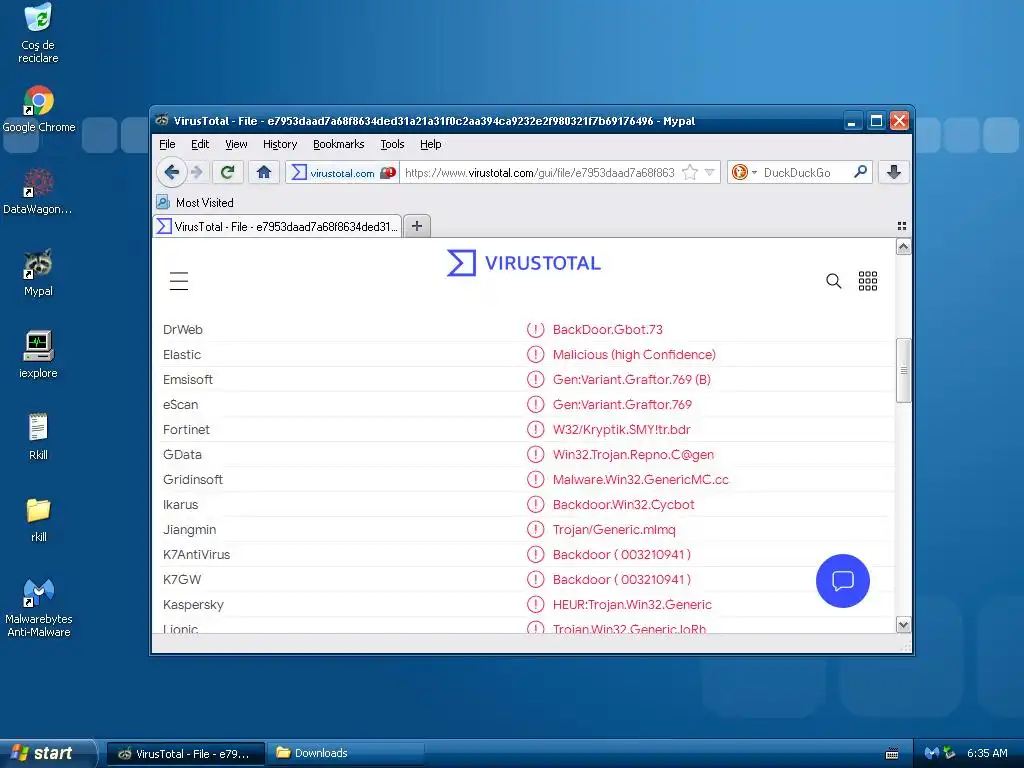Click the K7AntiVirus vendor name

point(197,554)
